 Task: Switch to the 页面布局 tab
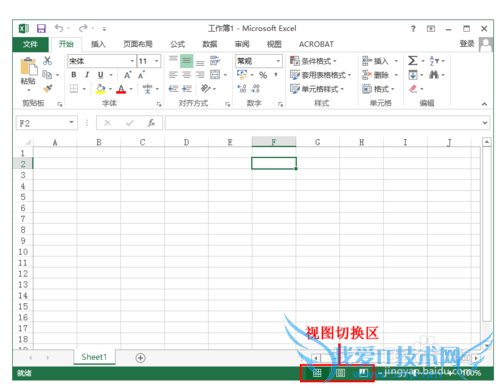(x=138, y=44)
